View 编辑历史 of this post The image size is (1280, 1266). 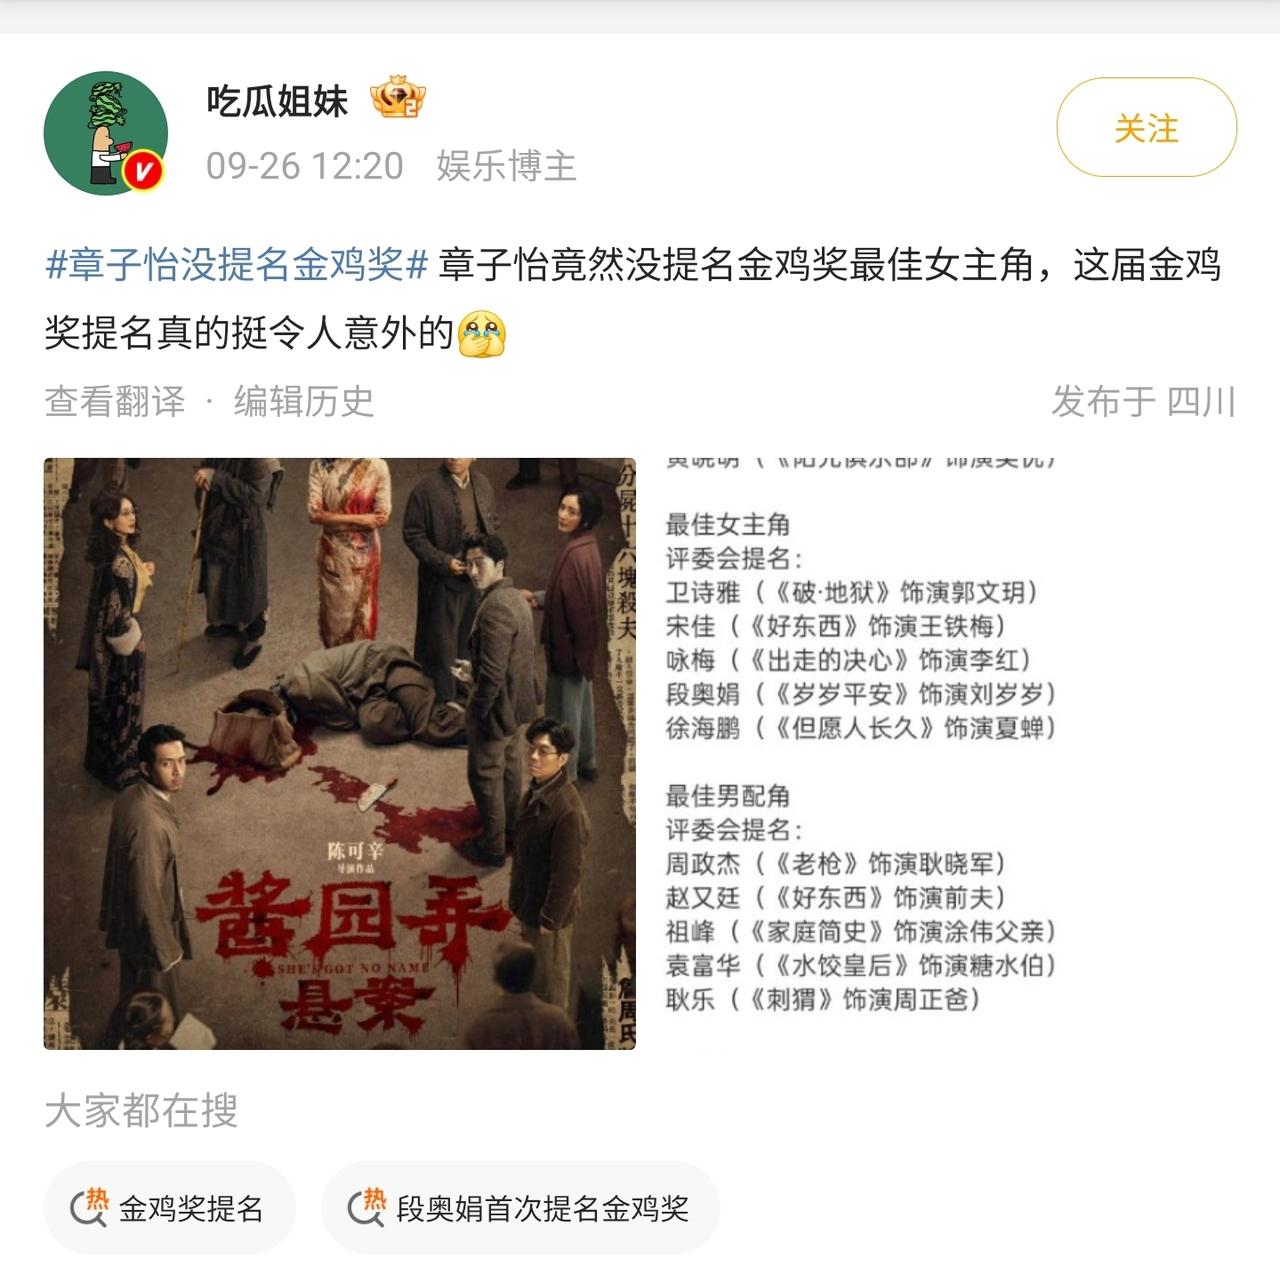pyautogui.click(x=304, y=401)
